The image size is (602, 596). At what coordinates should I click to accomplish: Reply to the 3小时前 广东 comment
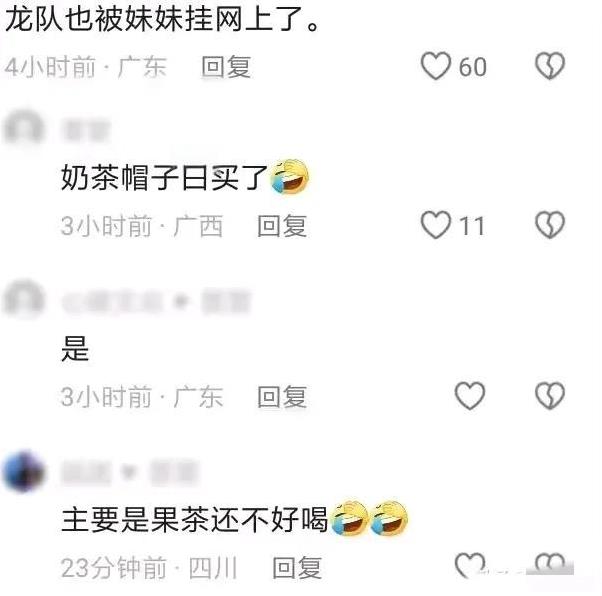(x=282, y=397)
